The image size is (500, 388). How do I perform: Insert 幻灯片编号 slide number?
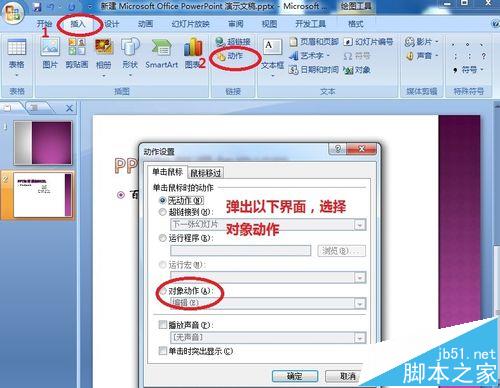[x=368, y=42]
